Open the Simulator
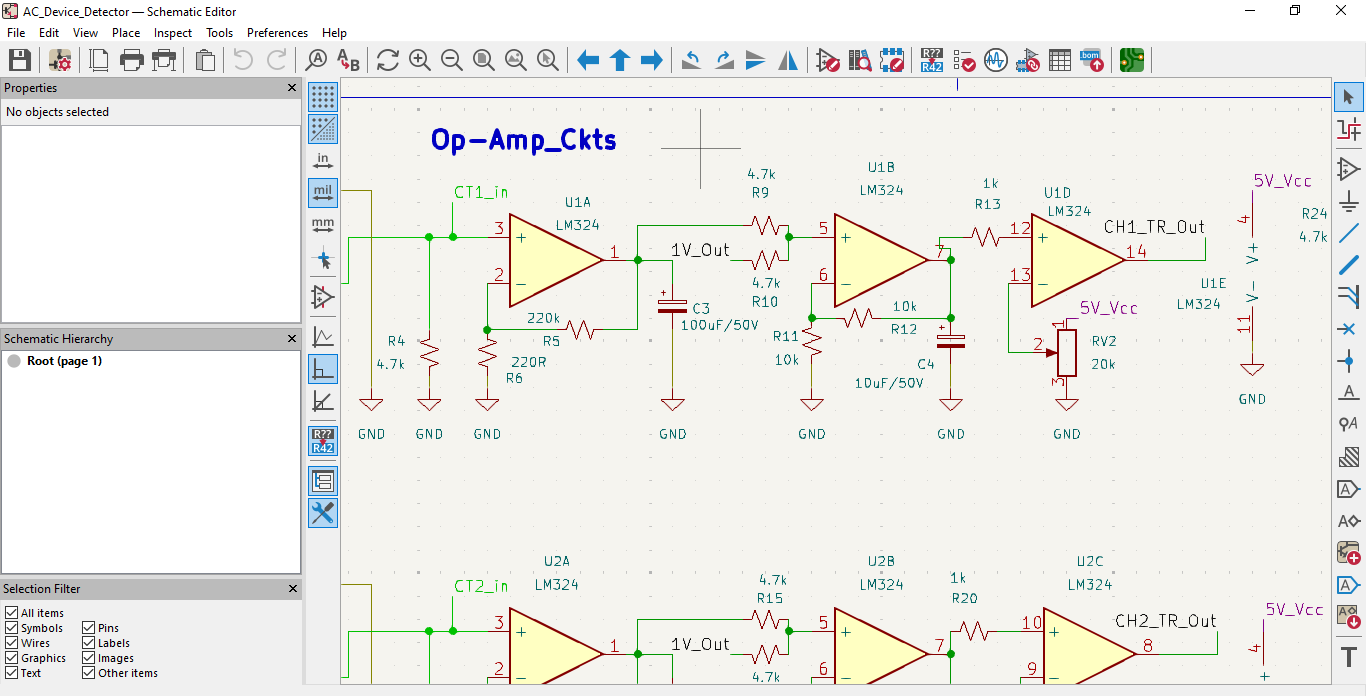 (x=996, y=60)
